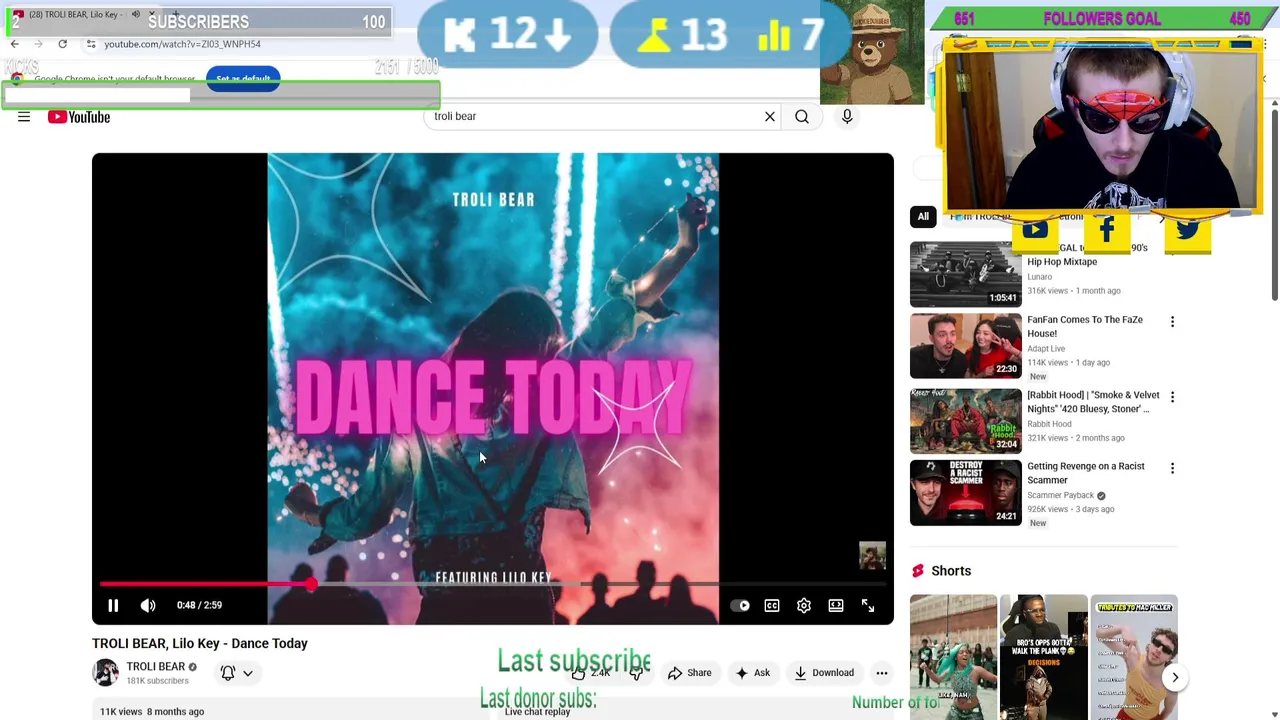The height and width of the screenshot is (720, 1280).
Task: Open the TROLI BEAR channel name link
Action: 155,667
